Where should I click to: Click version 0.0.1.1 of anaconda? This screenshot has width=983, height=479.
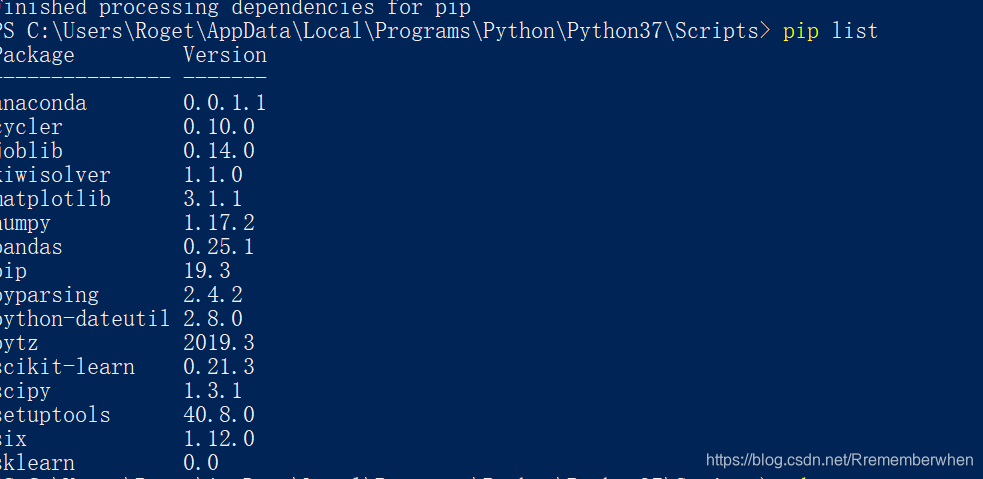click(224, 103)
